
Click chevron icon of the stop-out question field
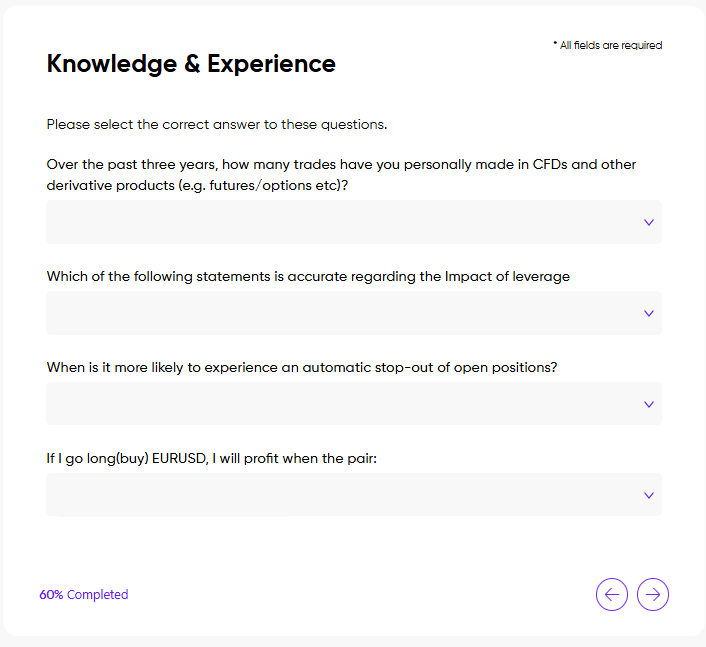(648, 404)
